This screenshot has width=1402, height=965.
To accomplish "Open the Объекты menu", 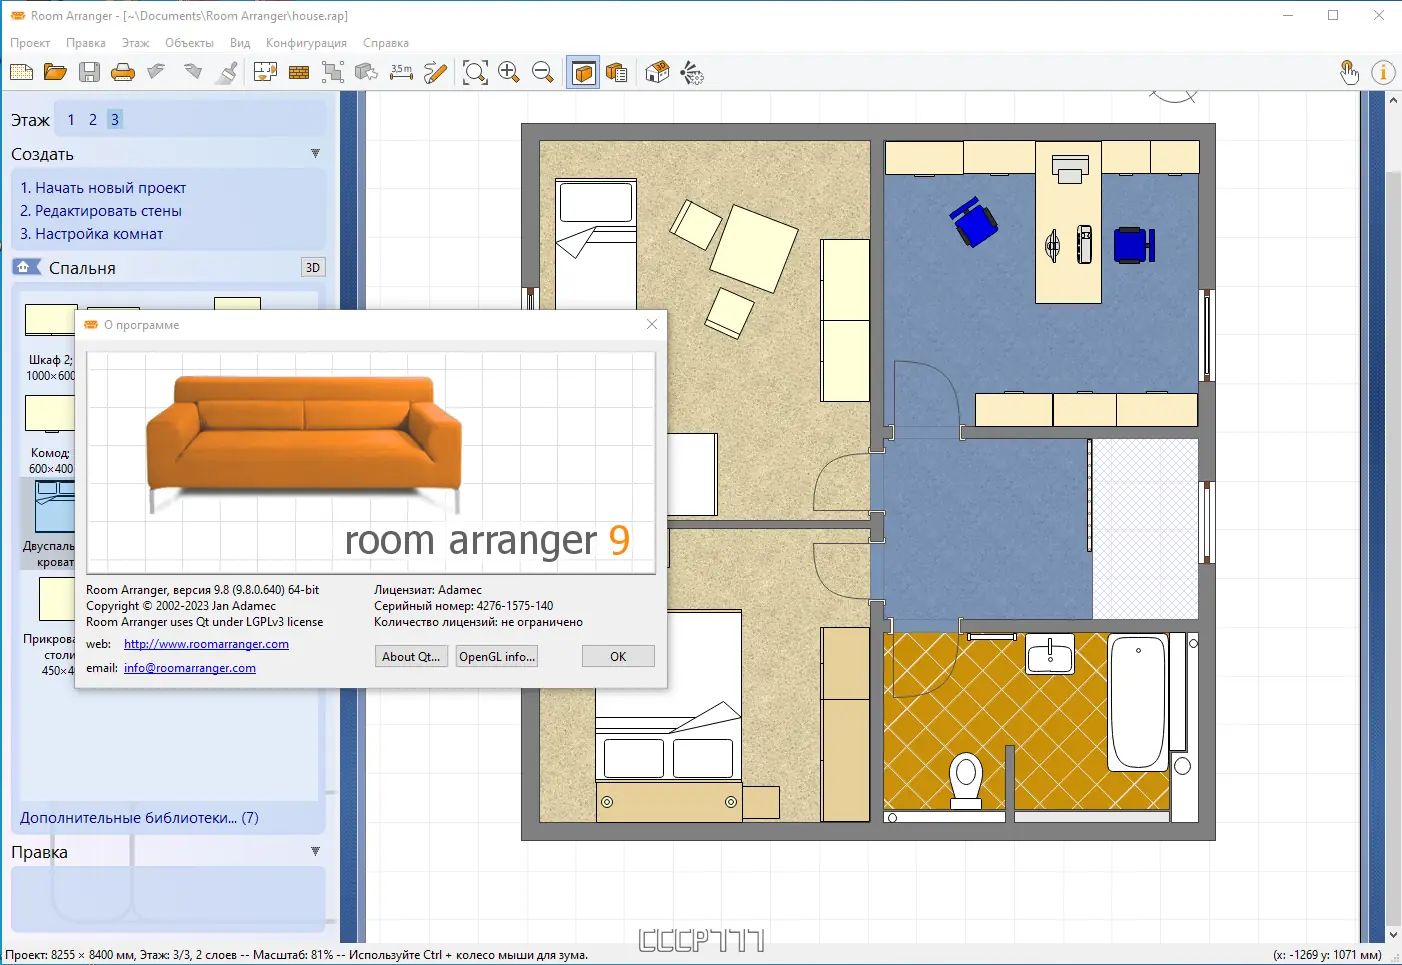I will 189,43.
